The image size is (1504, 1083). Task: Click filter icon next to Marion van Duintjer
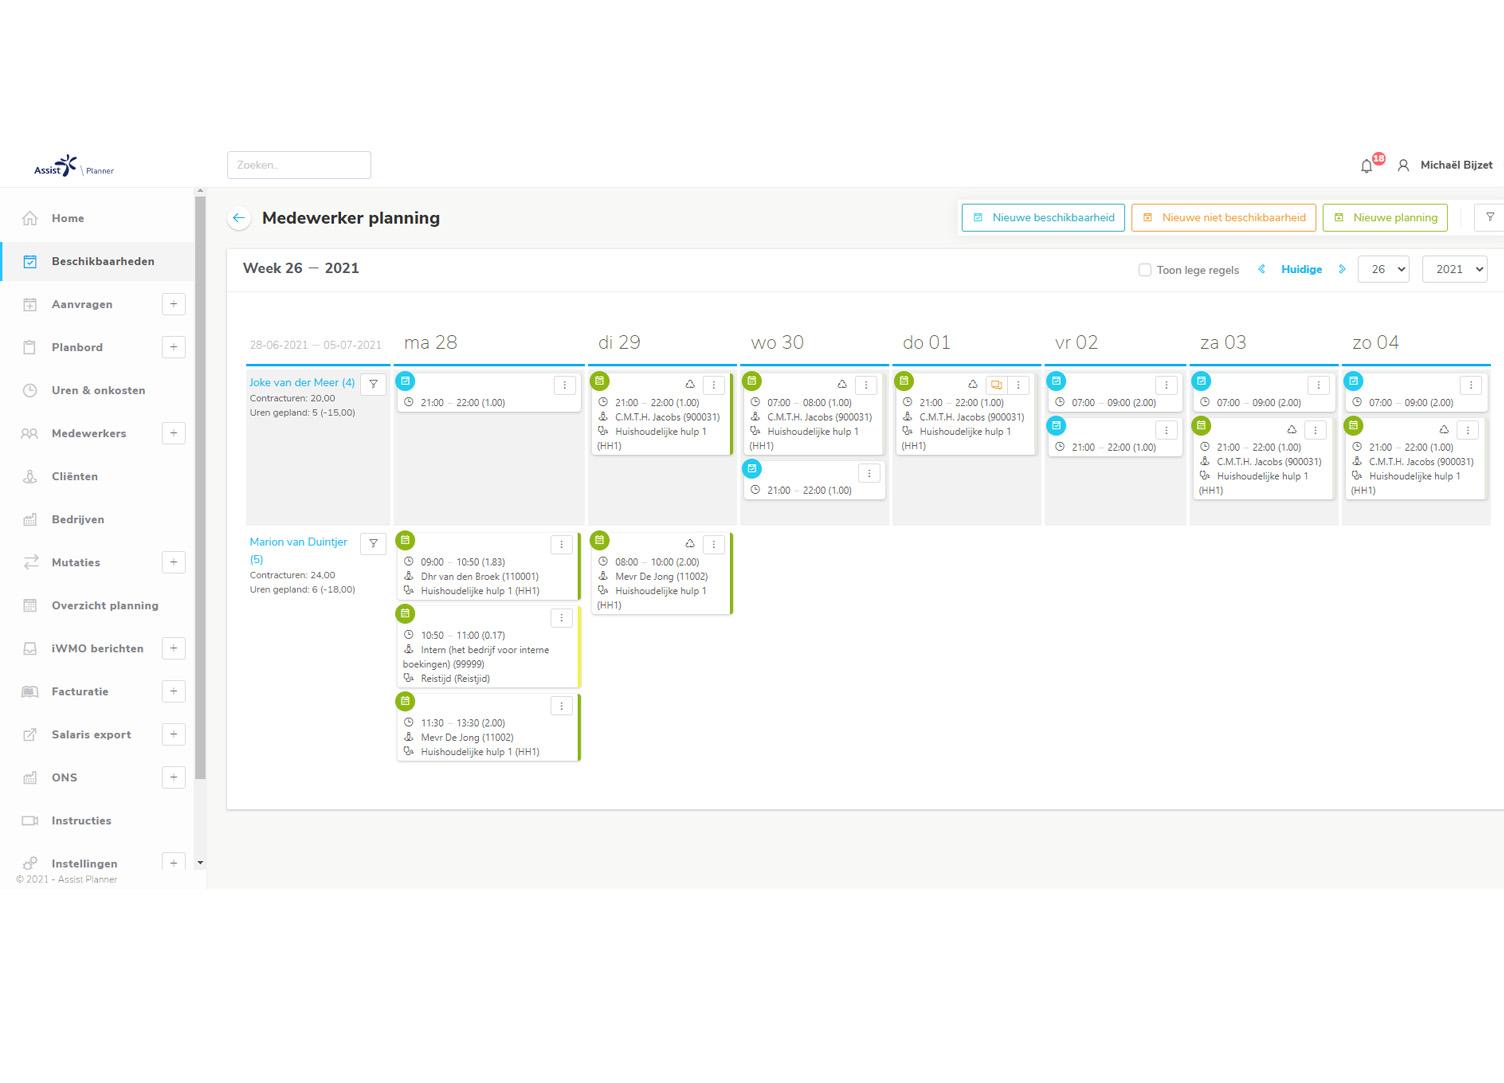pyautogui.click(x=373, y=544)
